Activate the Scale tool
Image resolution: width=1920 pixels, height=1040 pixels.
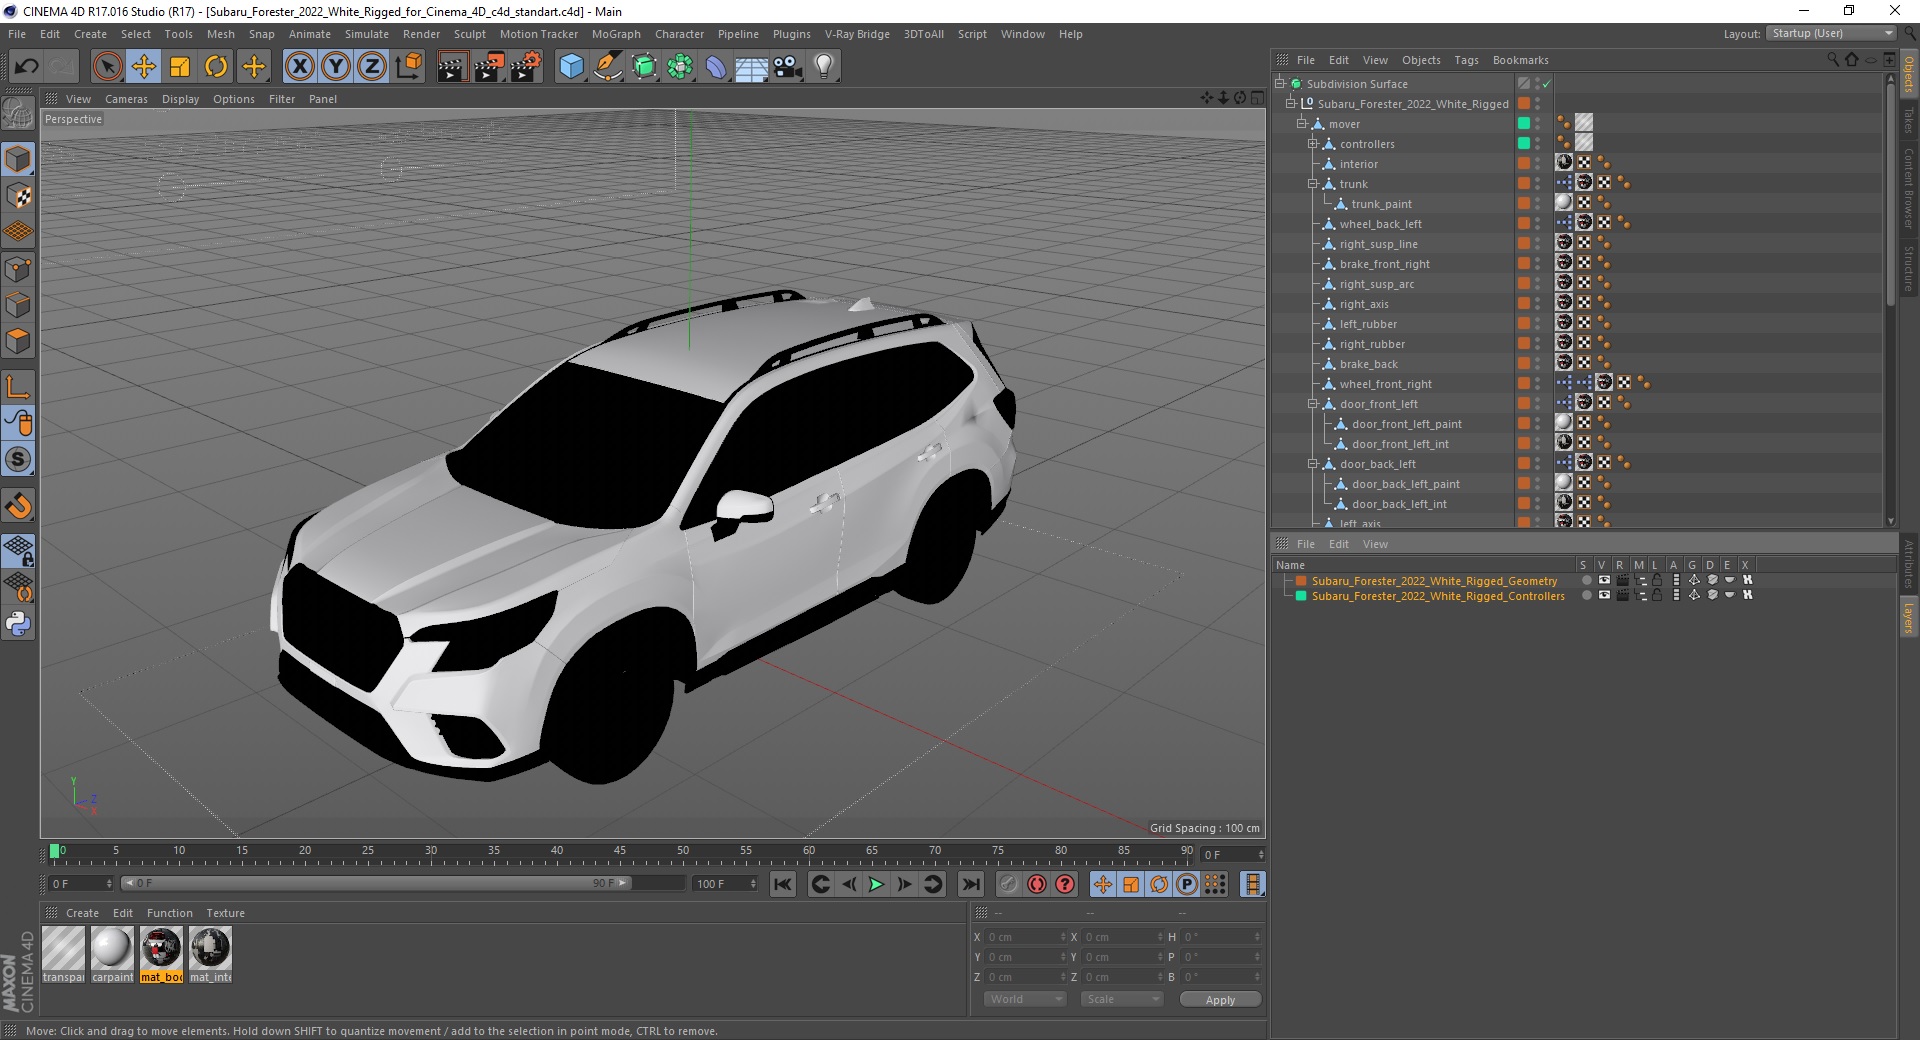[x=180, y=67]
